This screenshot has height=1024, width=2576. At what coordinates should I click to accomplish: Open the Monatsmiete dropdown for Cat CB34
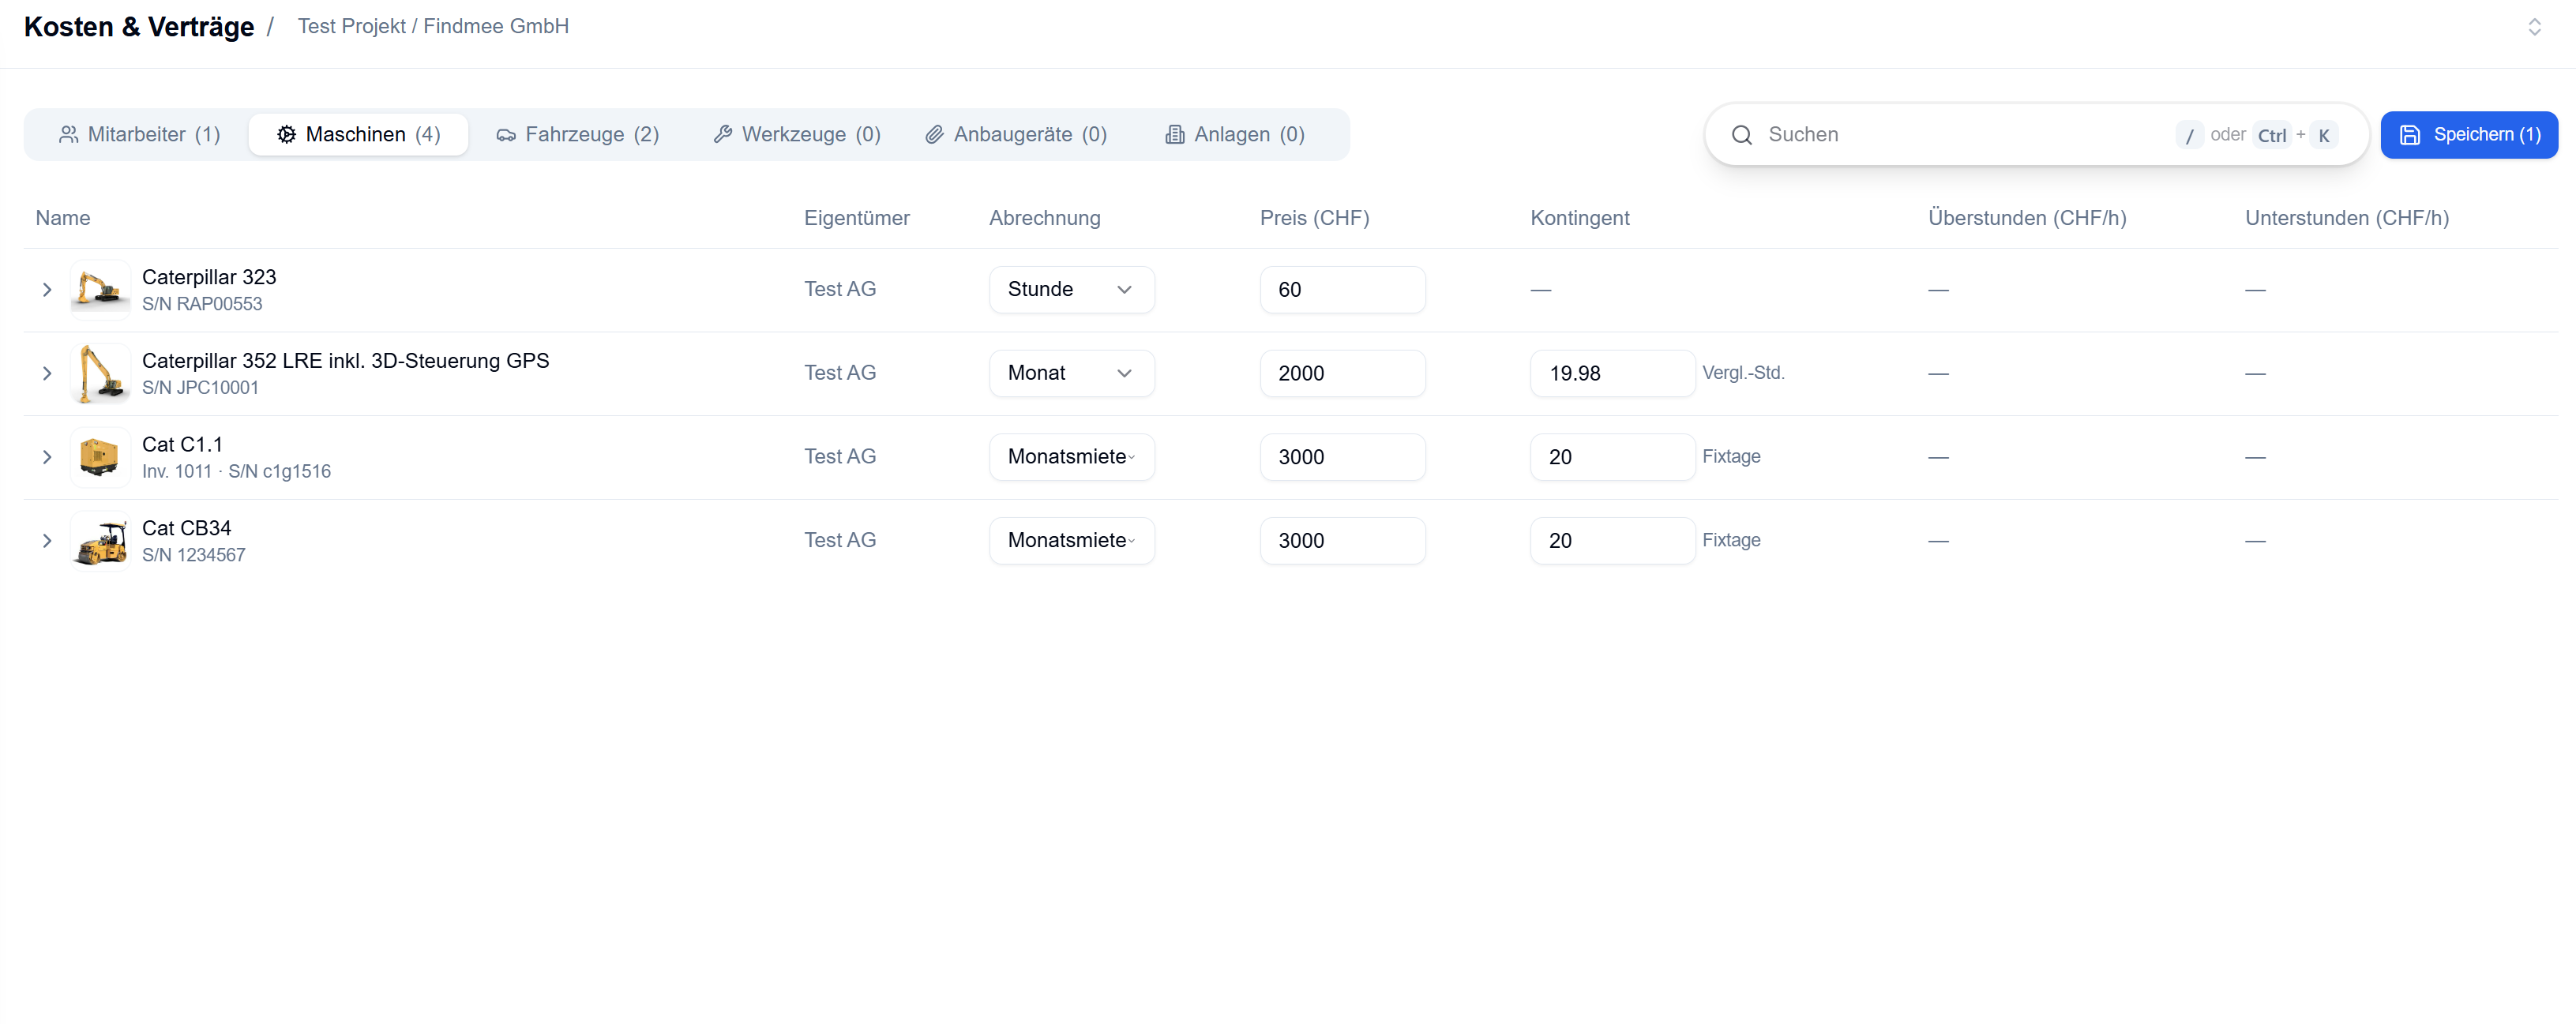tap(1071, 540)
